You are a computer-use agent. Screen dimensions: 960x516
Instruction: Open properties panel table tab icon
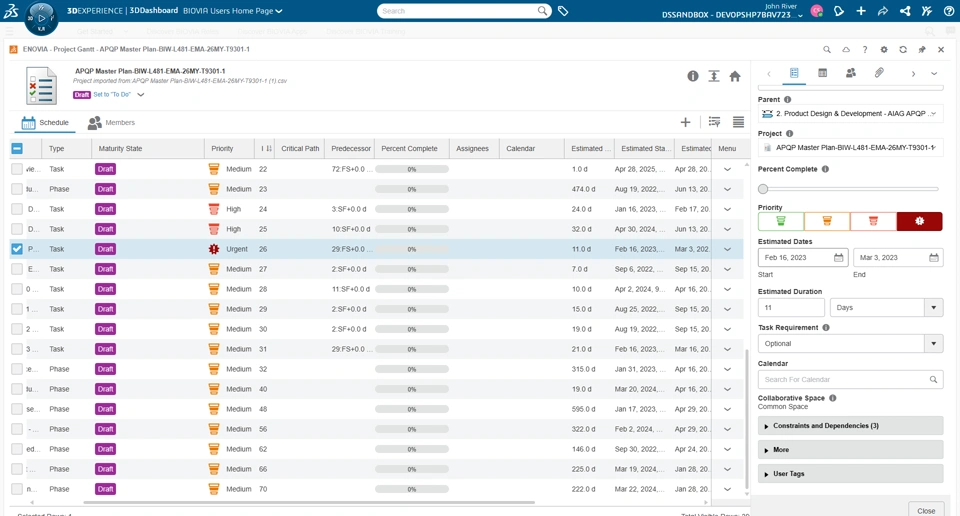(822, 73)
